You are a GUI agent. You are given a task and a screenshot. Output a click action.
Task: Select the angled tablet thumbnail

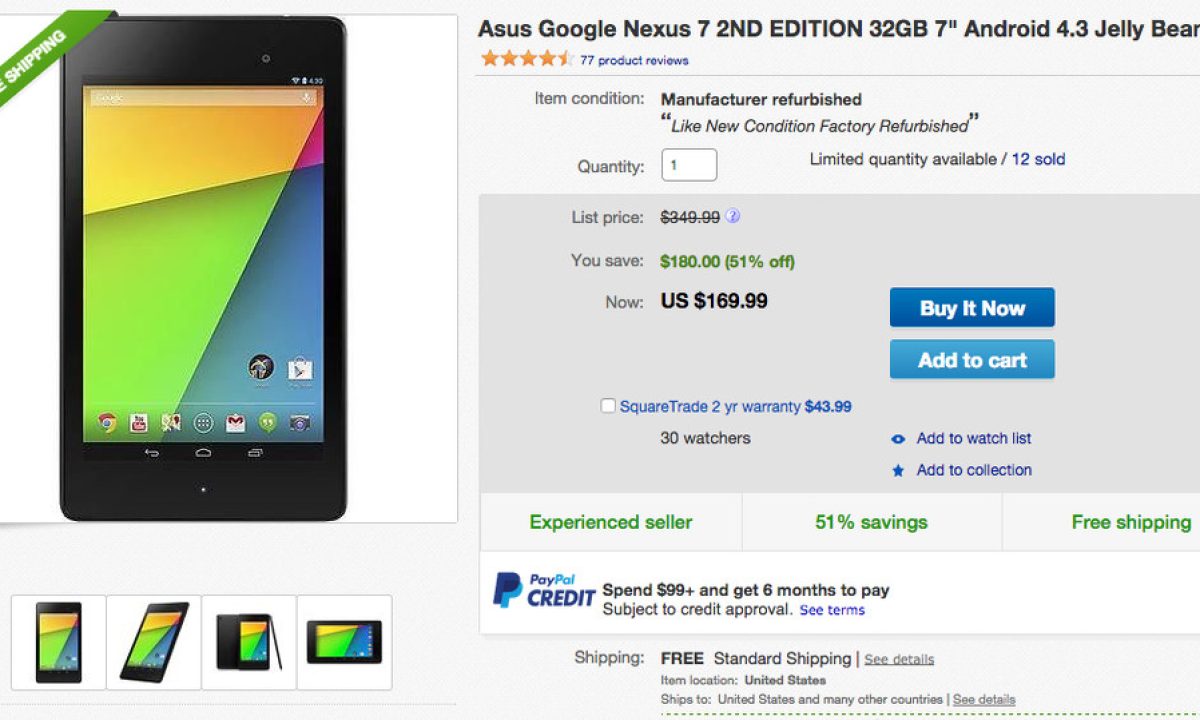click(154, 642)
